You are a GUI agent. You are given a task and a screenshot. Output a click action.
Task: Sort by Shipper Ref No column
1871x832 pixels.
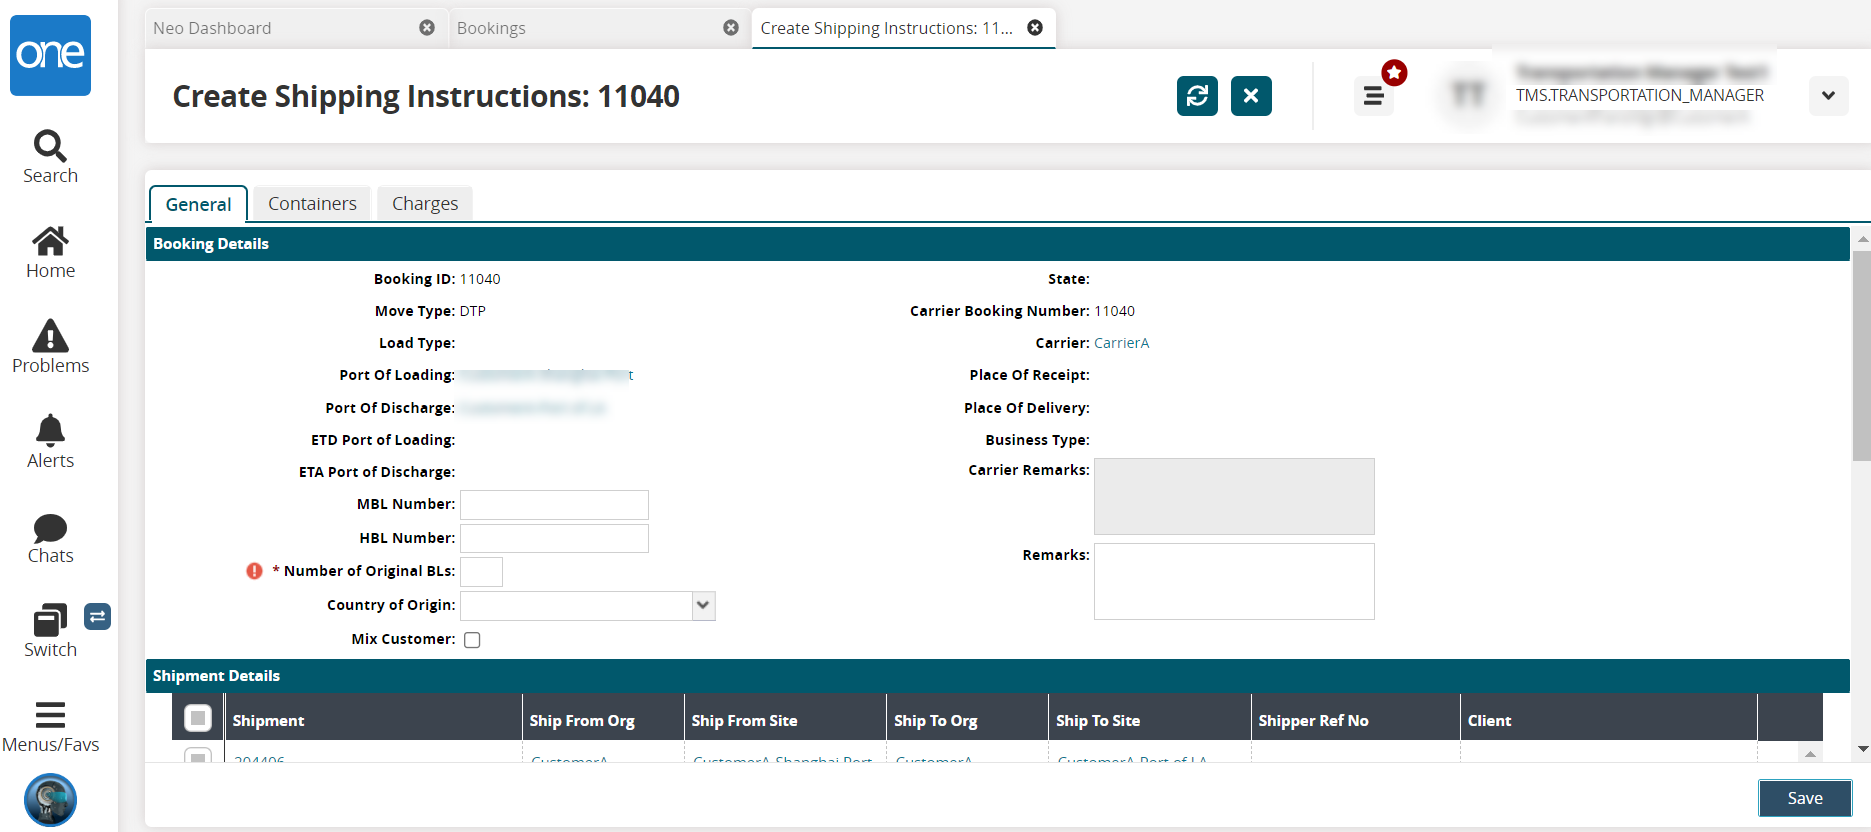coord(1356,720)
